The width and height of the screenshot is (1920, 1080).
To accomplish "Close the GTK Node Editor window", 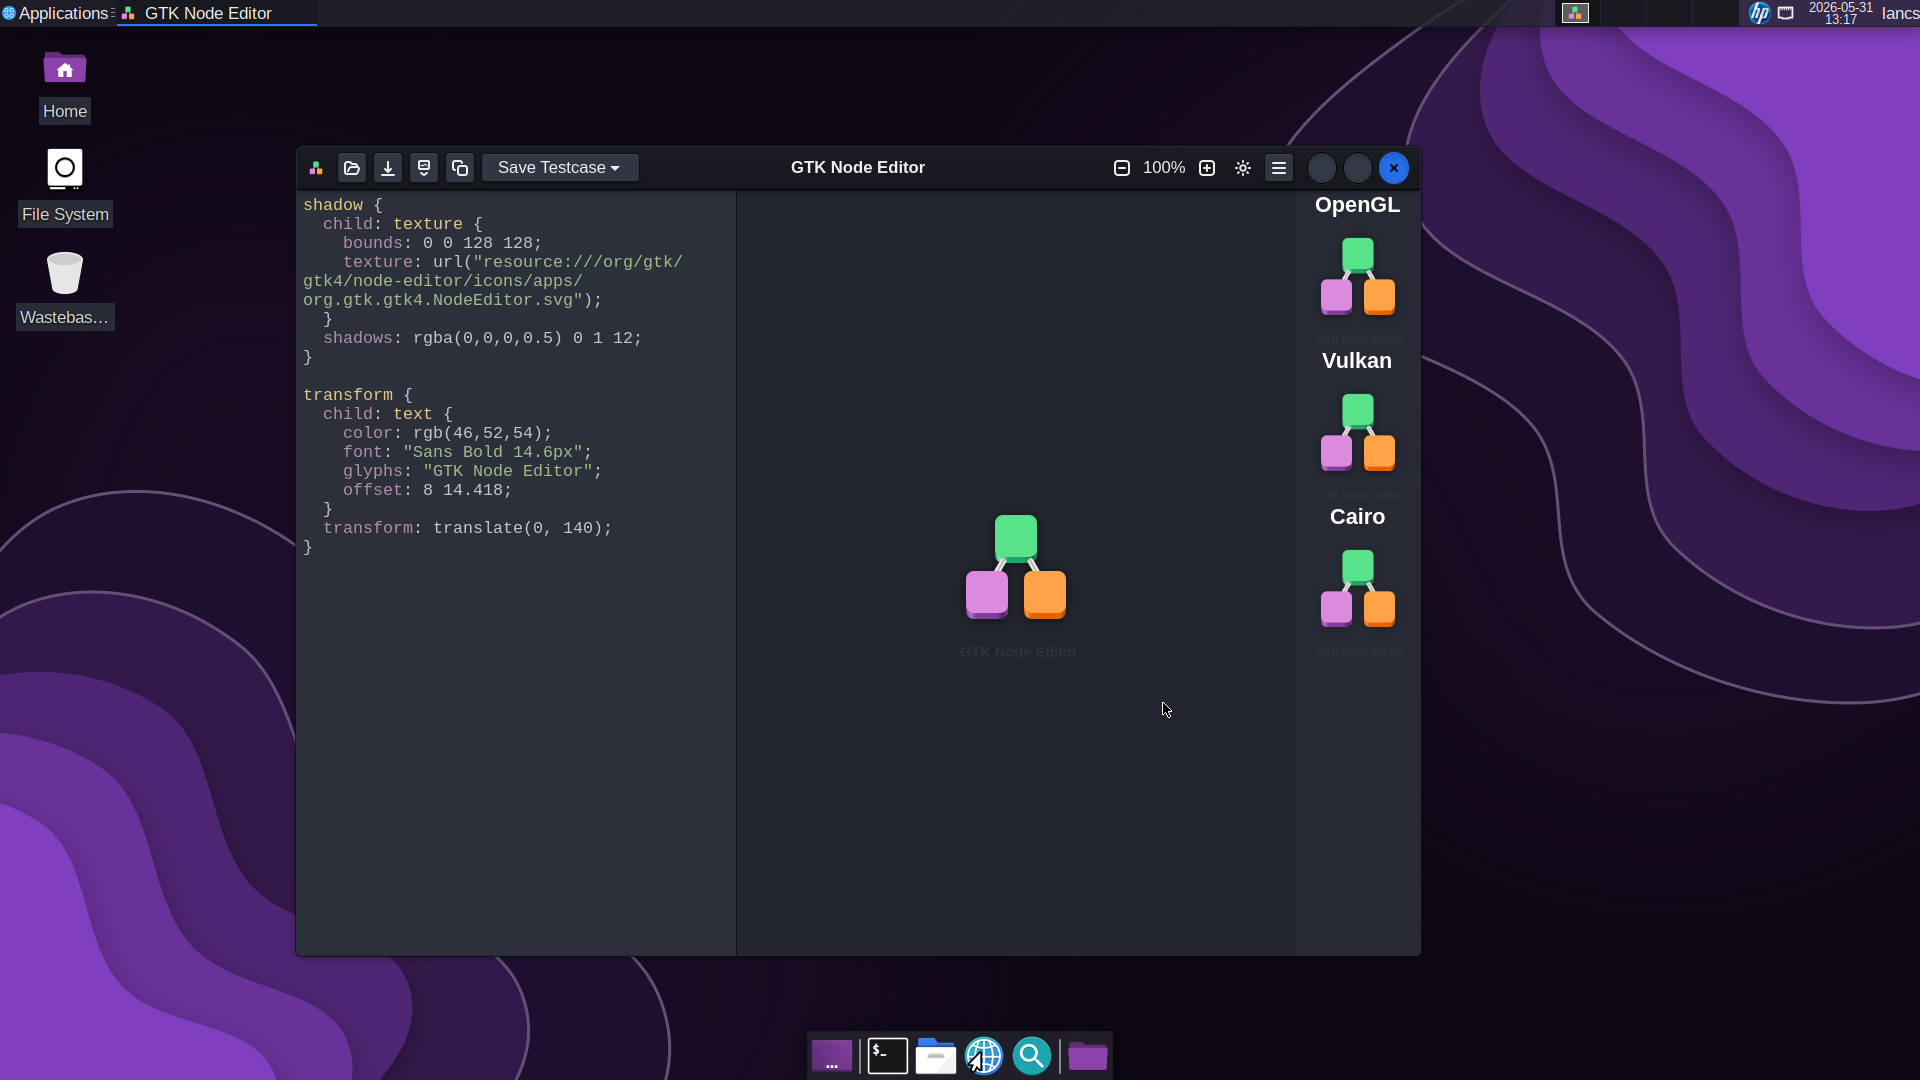I will [1394, 168].
